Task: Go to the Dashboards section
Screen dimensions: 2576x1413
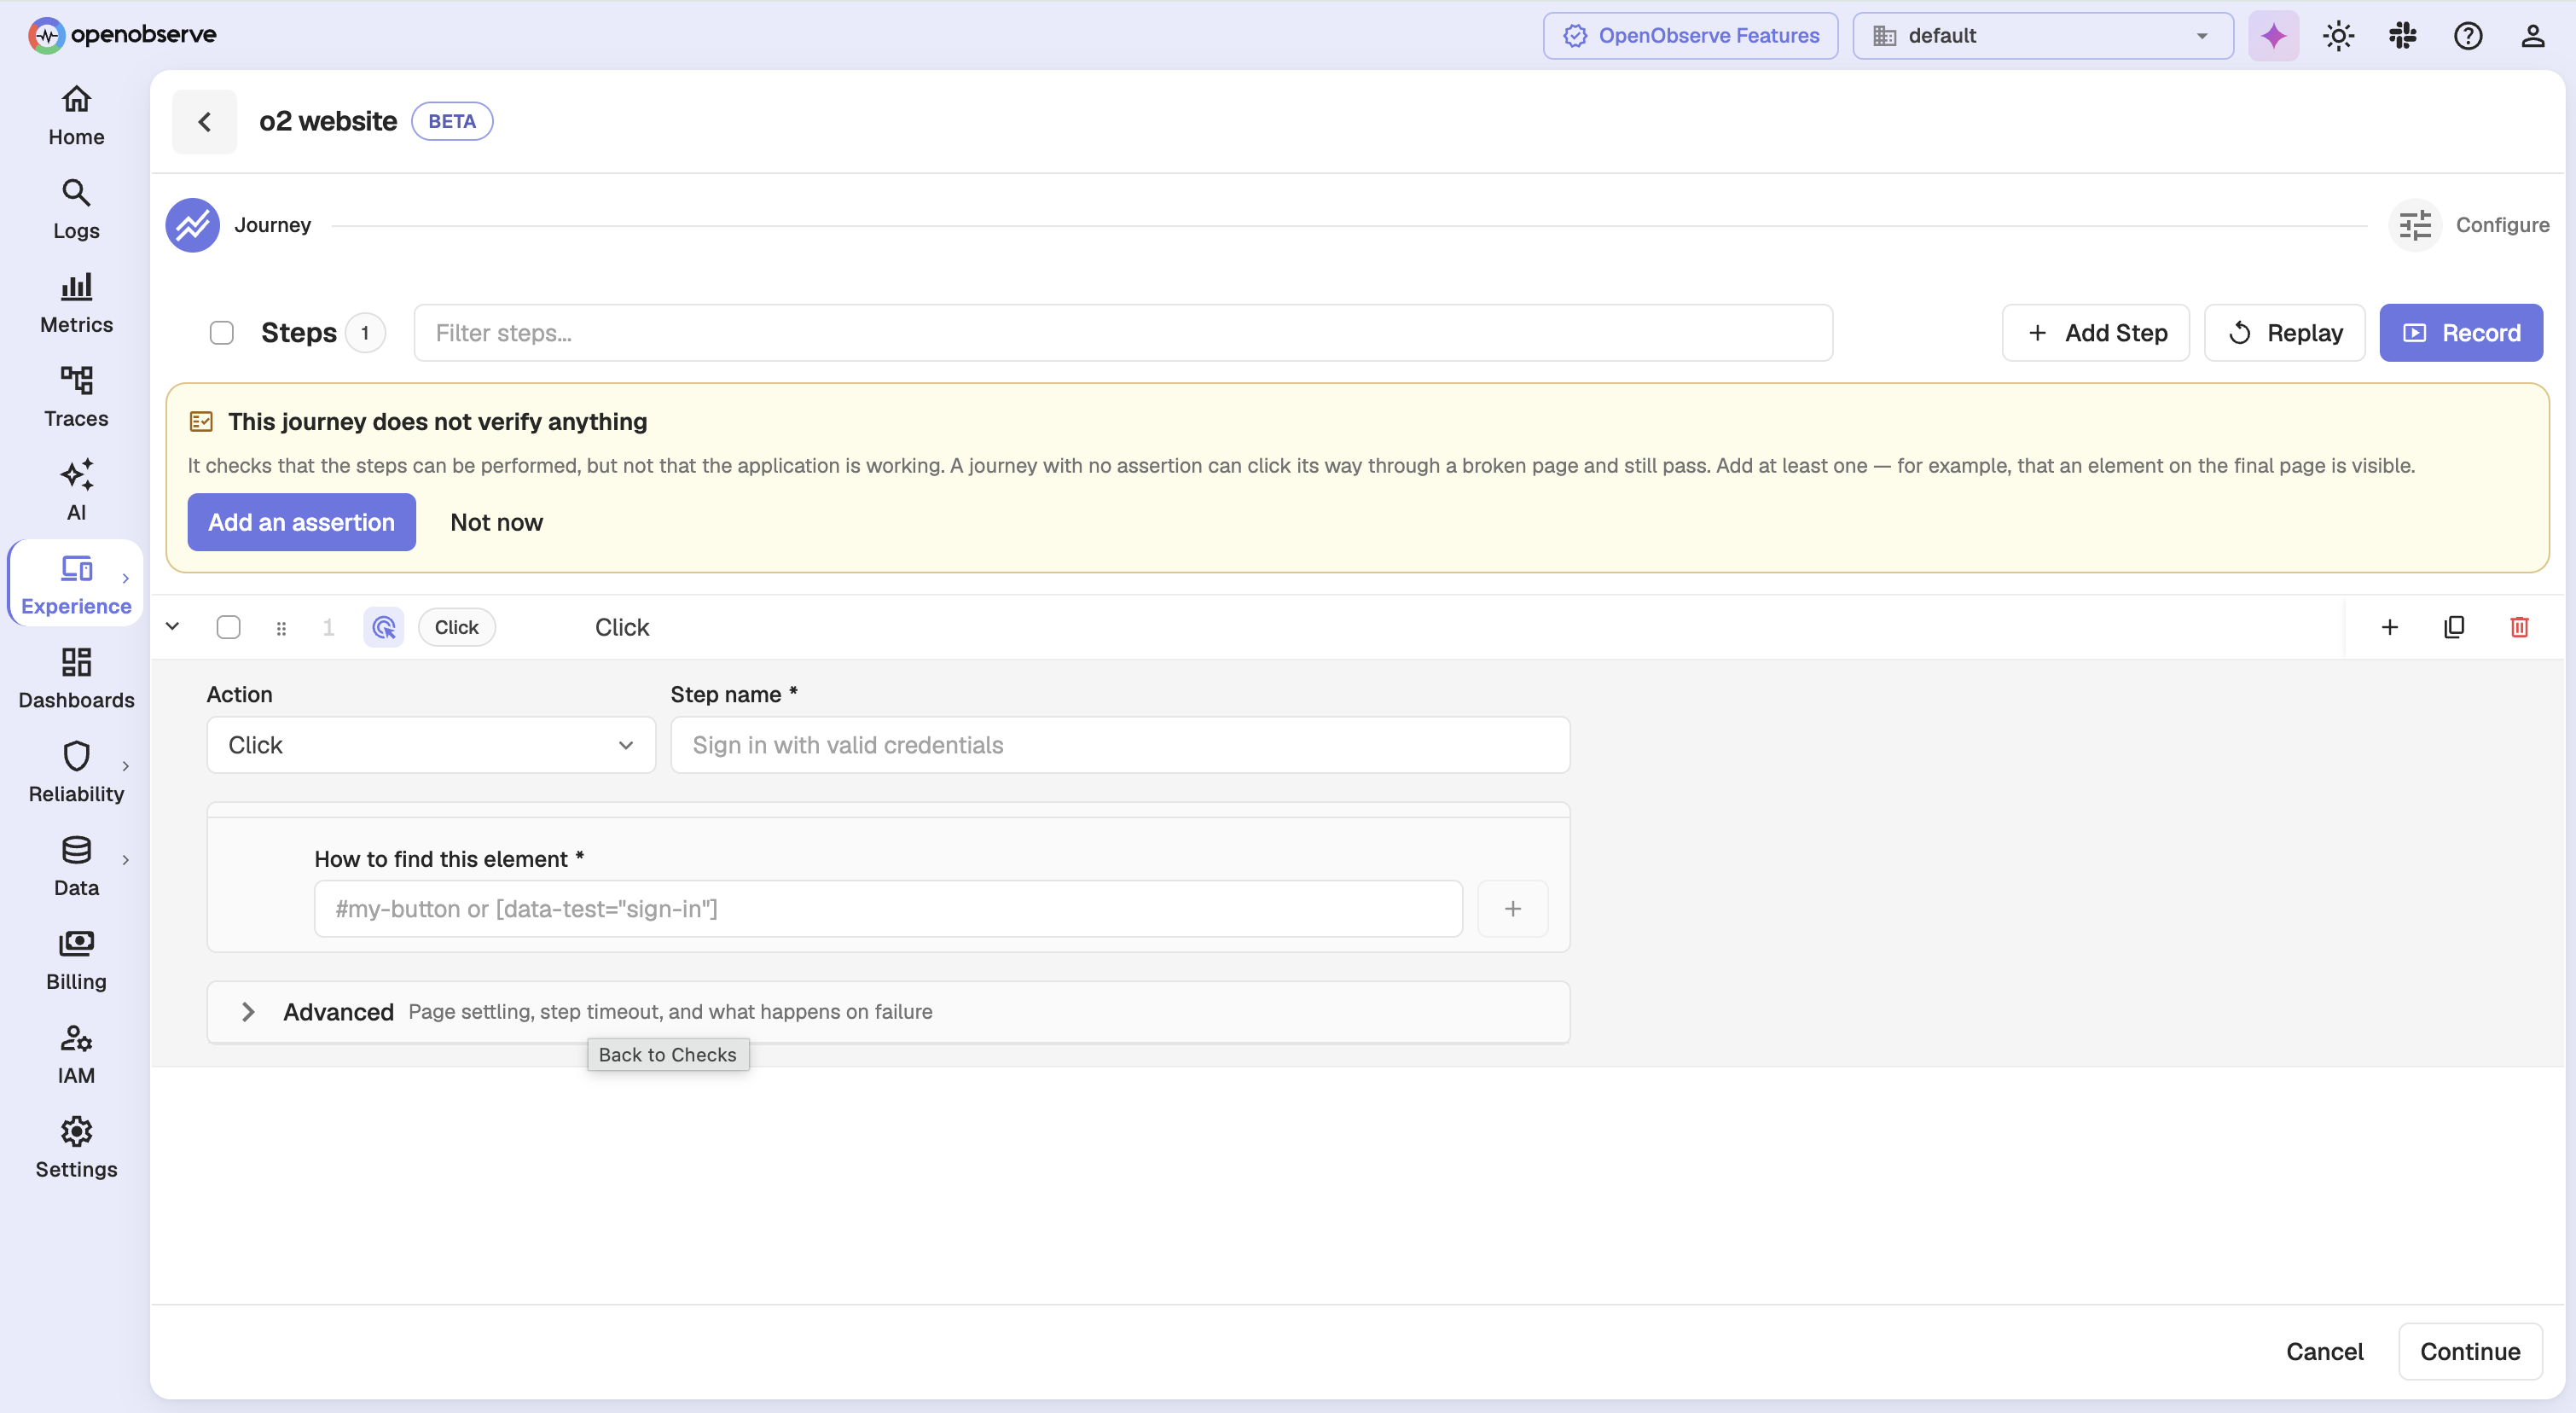Action: [76, 680]
